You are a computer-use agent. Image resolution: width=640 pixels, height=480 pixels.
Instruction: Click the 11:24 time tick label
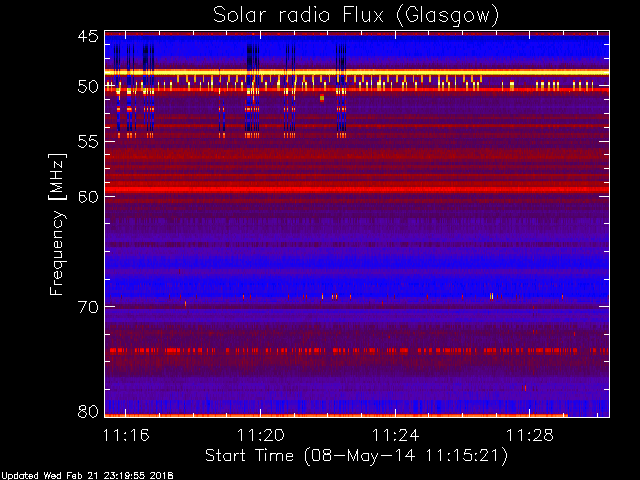pyautogui.click(x=396, y=435)
